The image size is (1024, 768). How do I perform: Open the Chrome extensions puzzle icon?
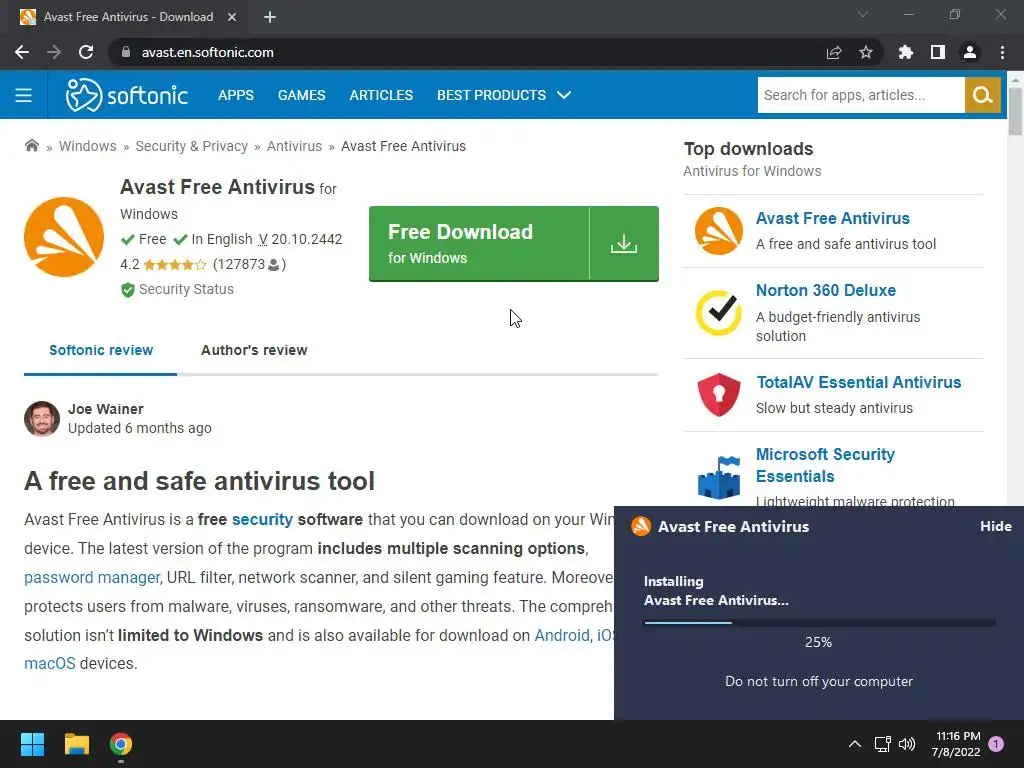tap(906, 52)
